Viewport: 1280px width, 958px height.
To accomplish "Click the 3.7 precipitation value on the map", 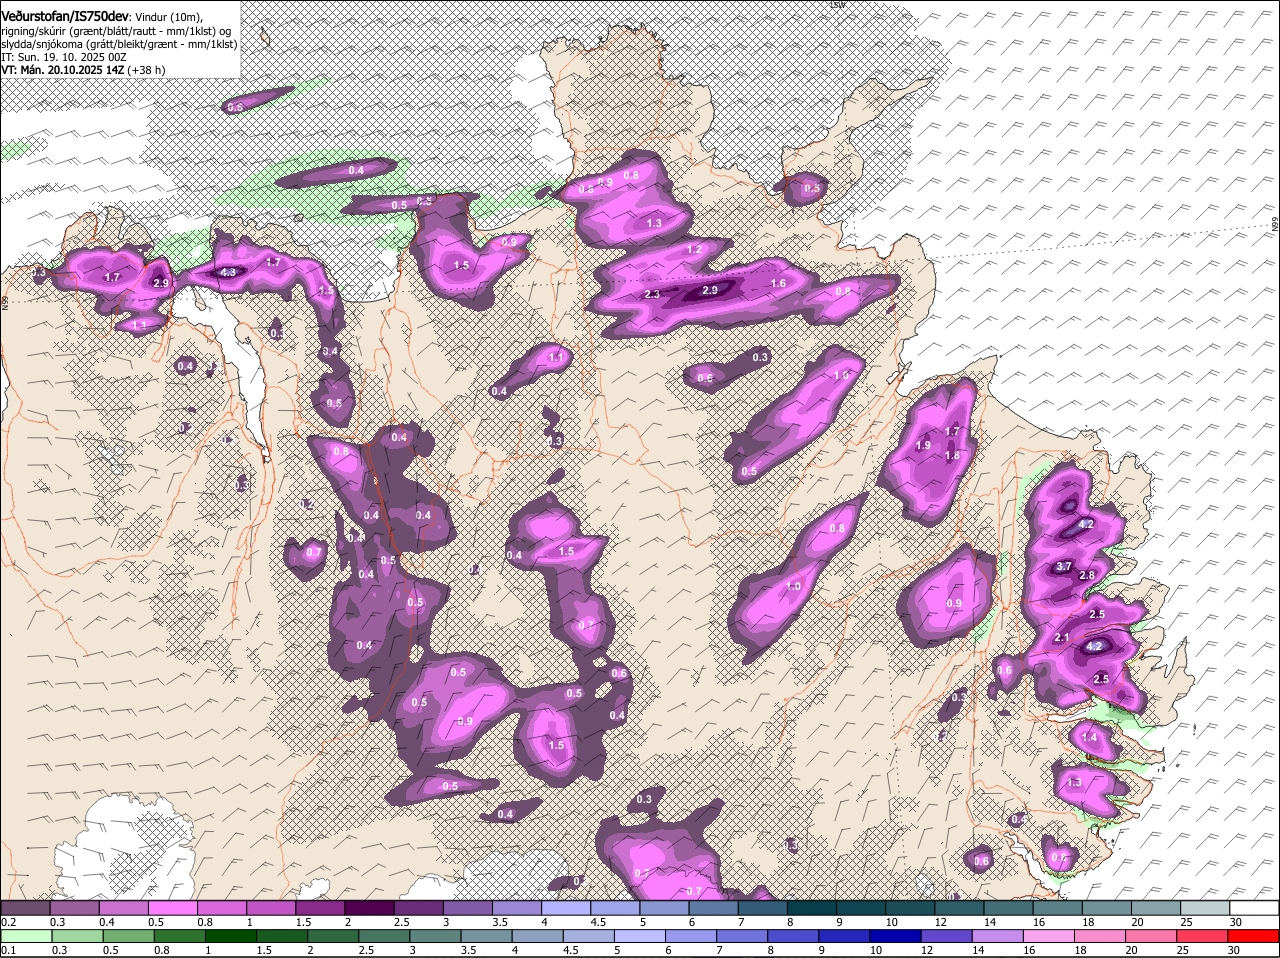I will coord(1064,567).
